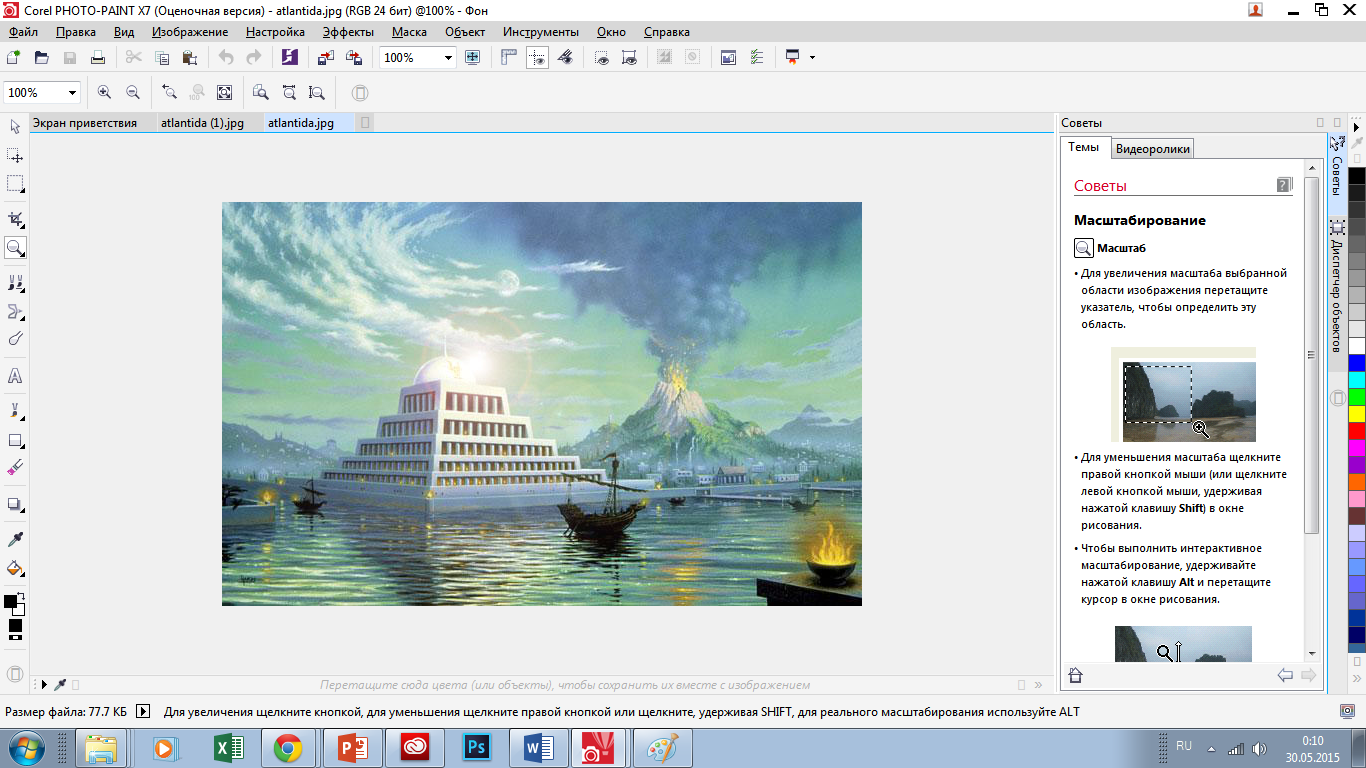
Task: Select the Pick (arrow) tool in the toolbox
Action: [x=15, y=127]
